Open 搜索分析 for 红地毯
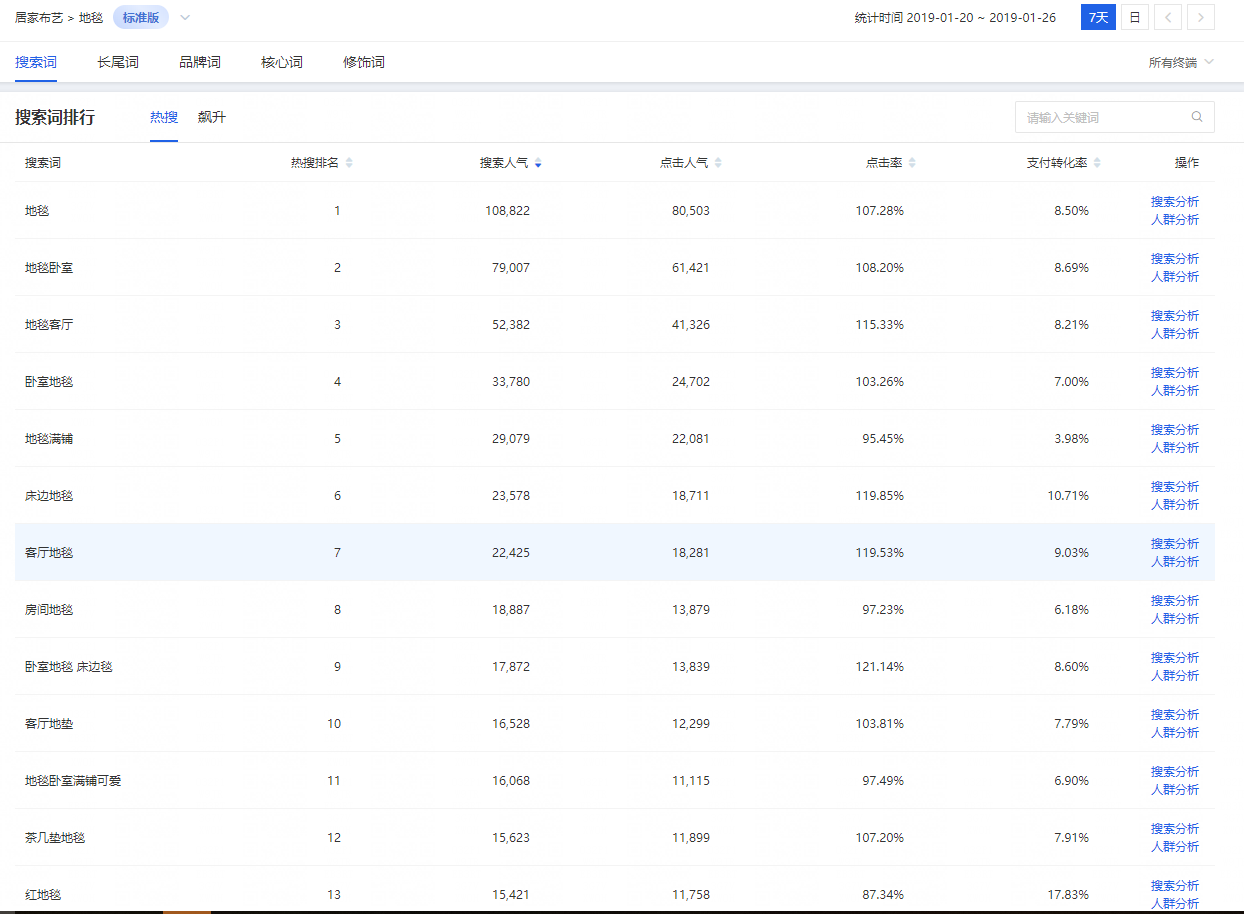Viewport: 1244px width, 914px height. [1175, 885]
